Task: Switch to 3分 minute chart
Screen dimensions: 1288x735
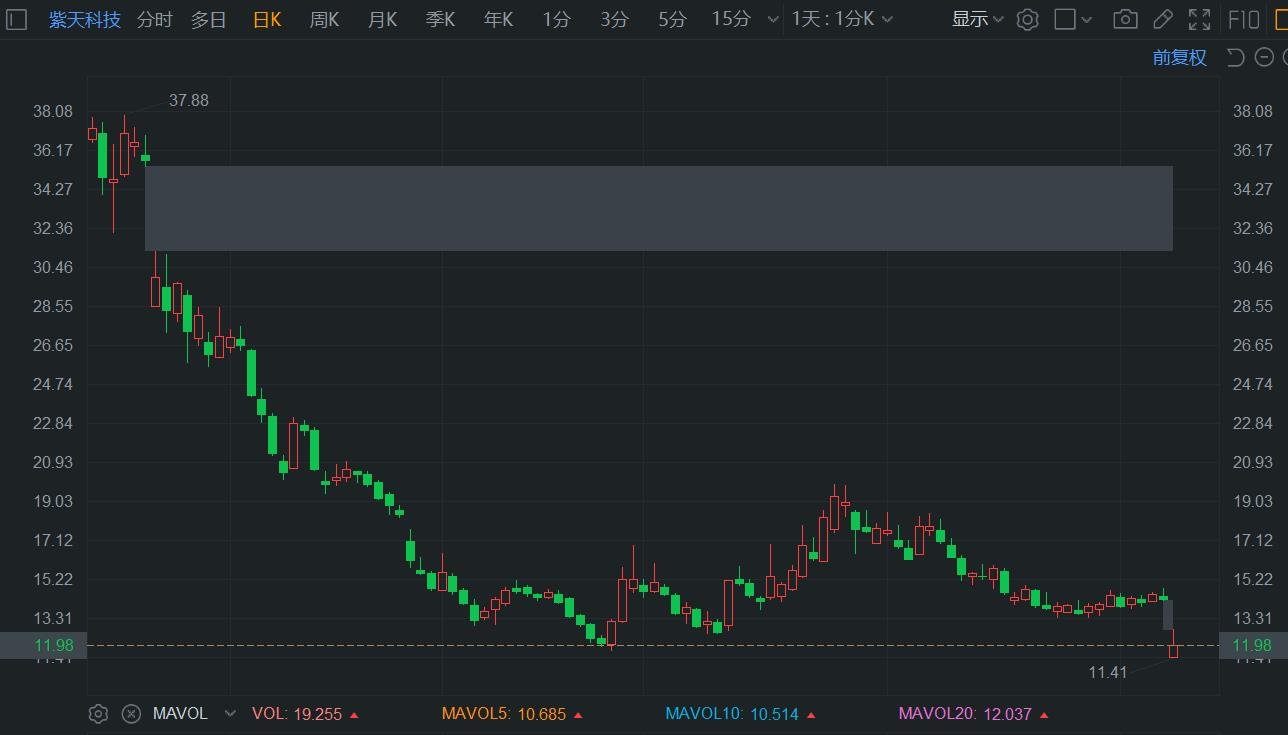Action: coord(615,19)
